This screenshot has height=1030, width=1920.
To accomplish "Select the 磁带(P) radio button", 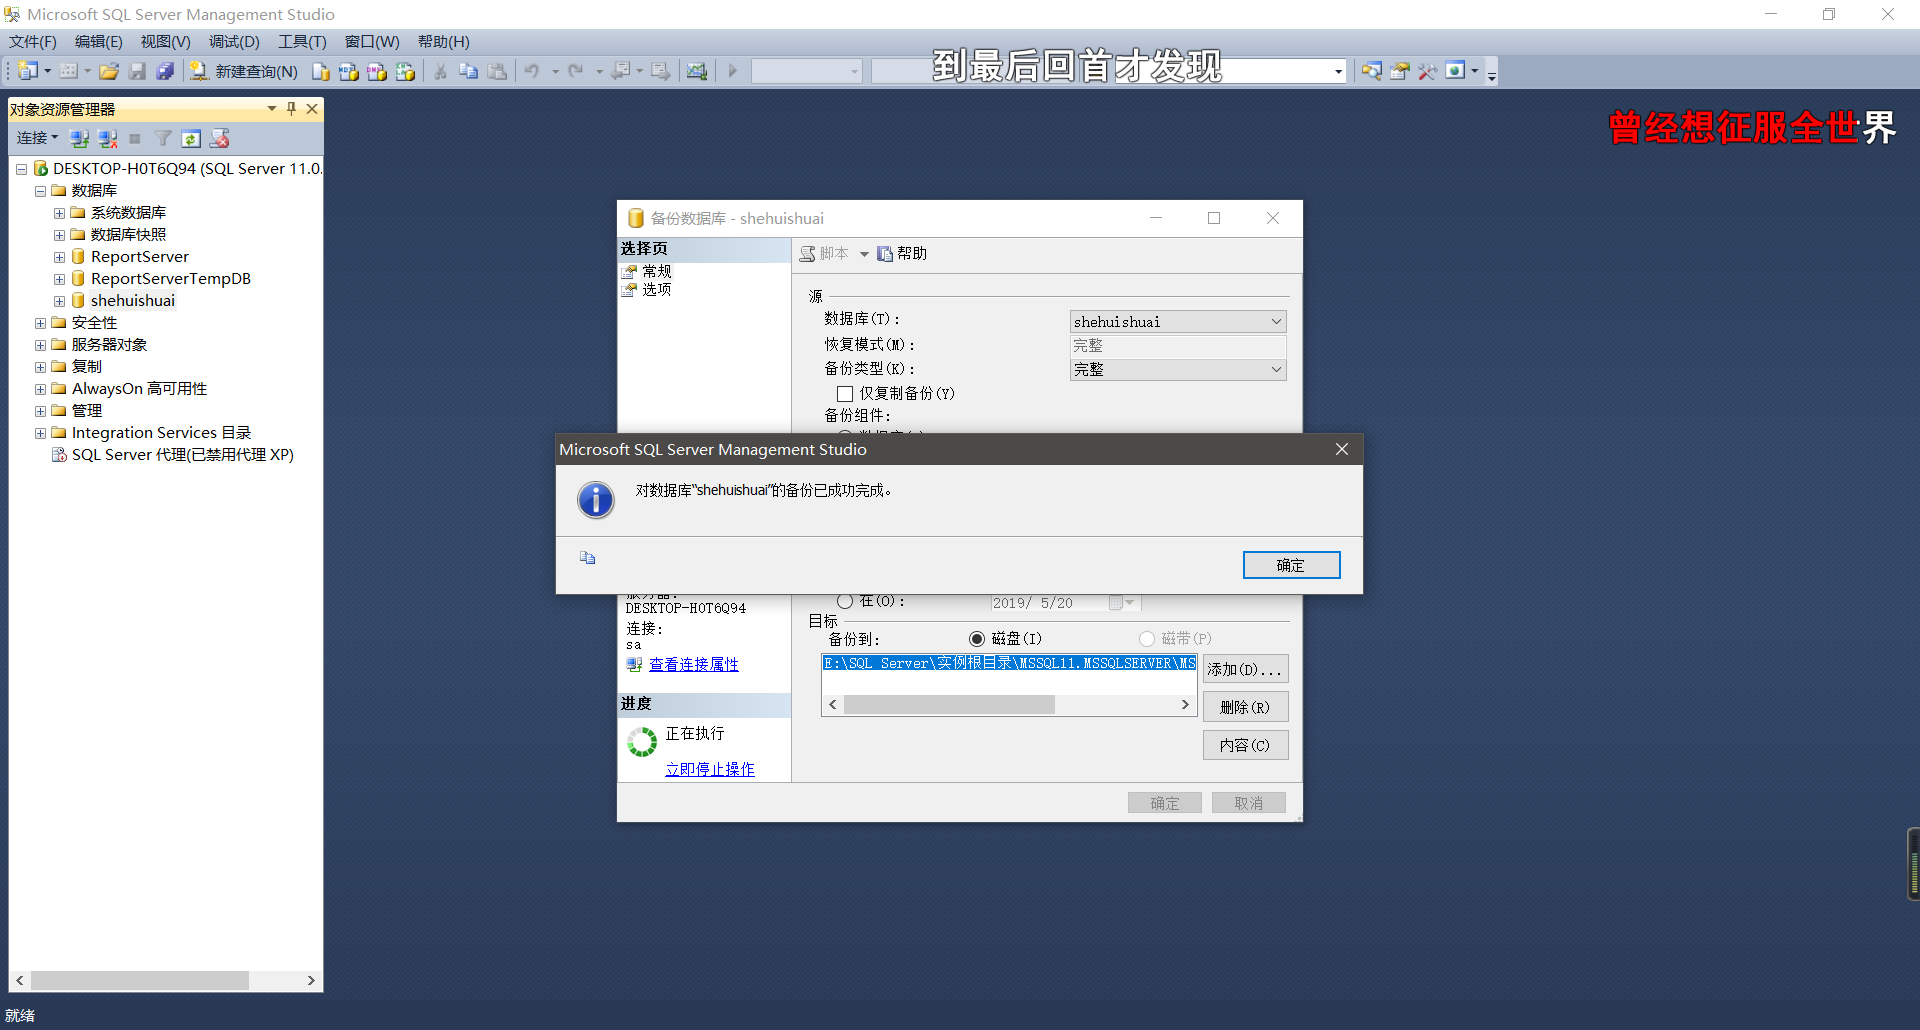I will coord(1147,638).
